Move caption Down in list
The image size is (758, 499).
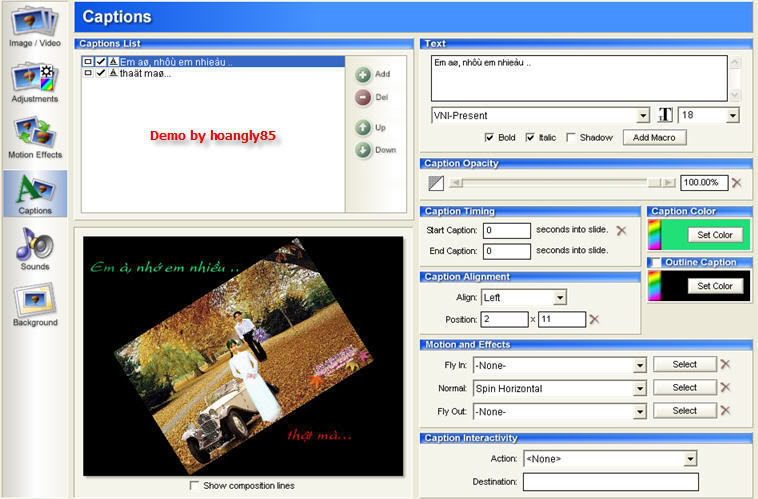pos(363,150)
